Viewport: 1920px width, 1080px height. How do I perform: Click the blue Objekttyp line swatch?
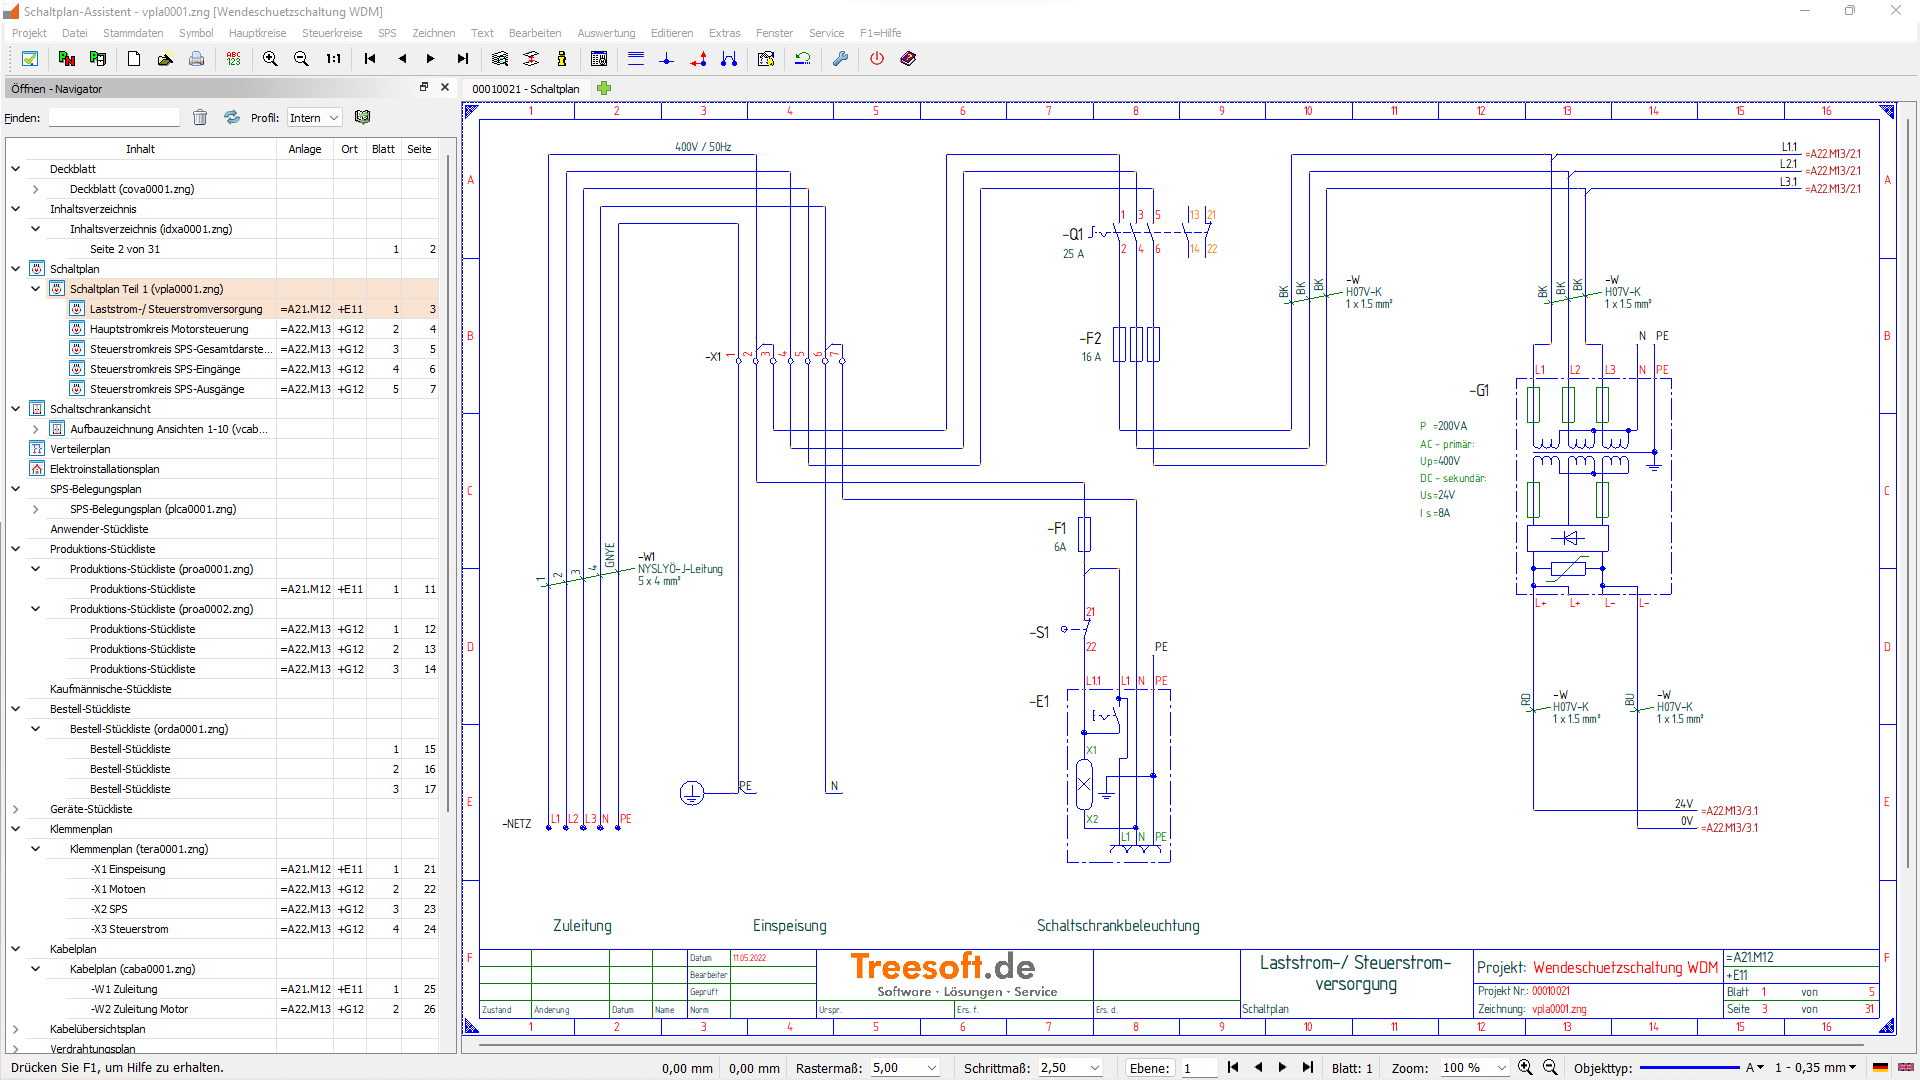[x=1689, y=1068]
